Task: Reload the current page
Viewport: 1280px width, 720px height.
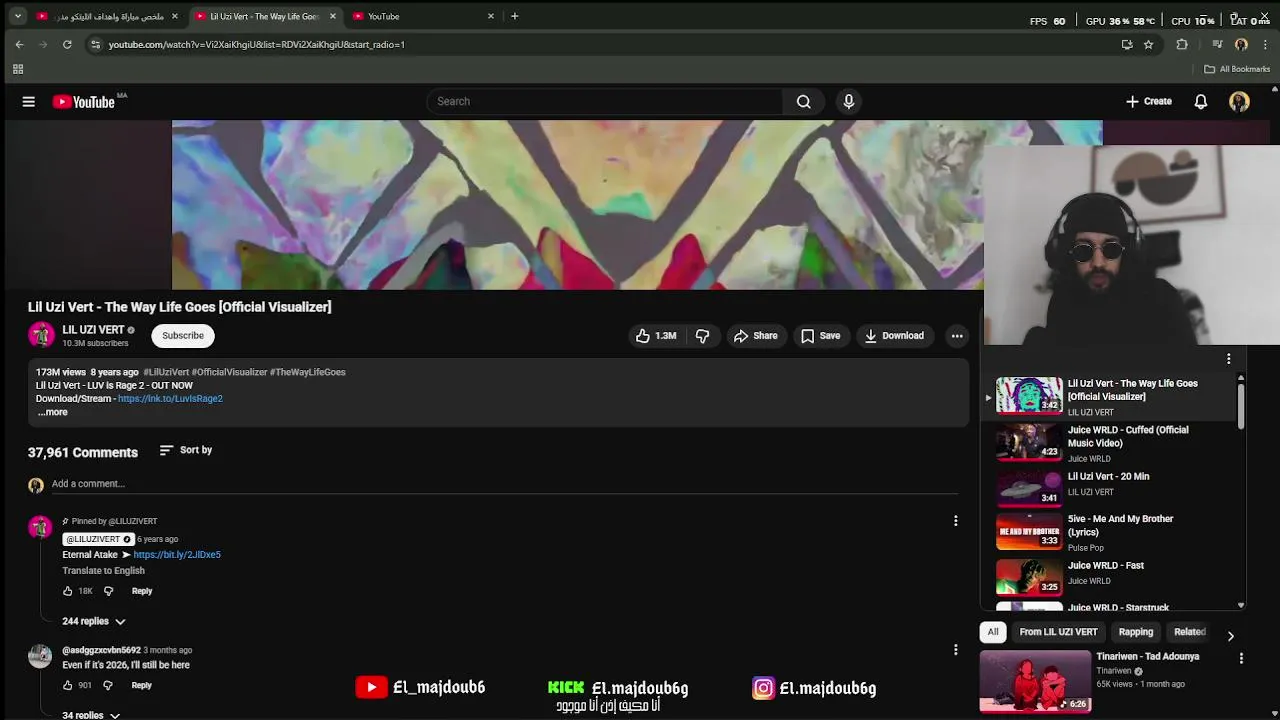Action: tap(67, 44)
